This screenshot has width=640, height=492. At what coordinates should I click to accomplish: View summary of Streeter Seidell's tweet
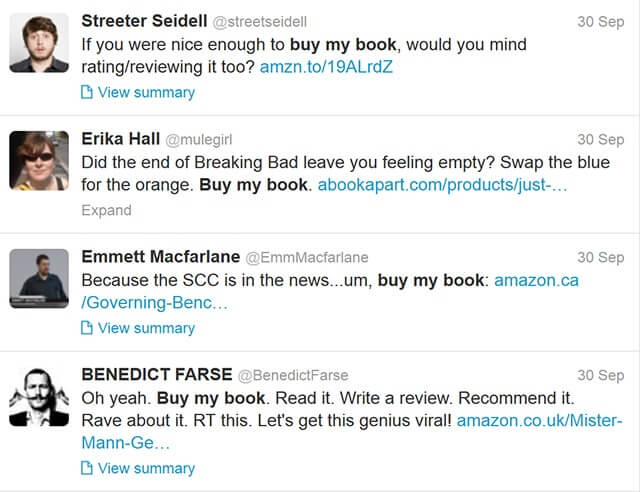146,92
